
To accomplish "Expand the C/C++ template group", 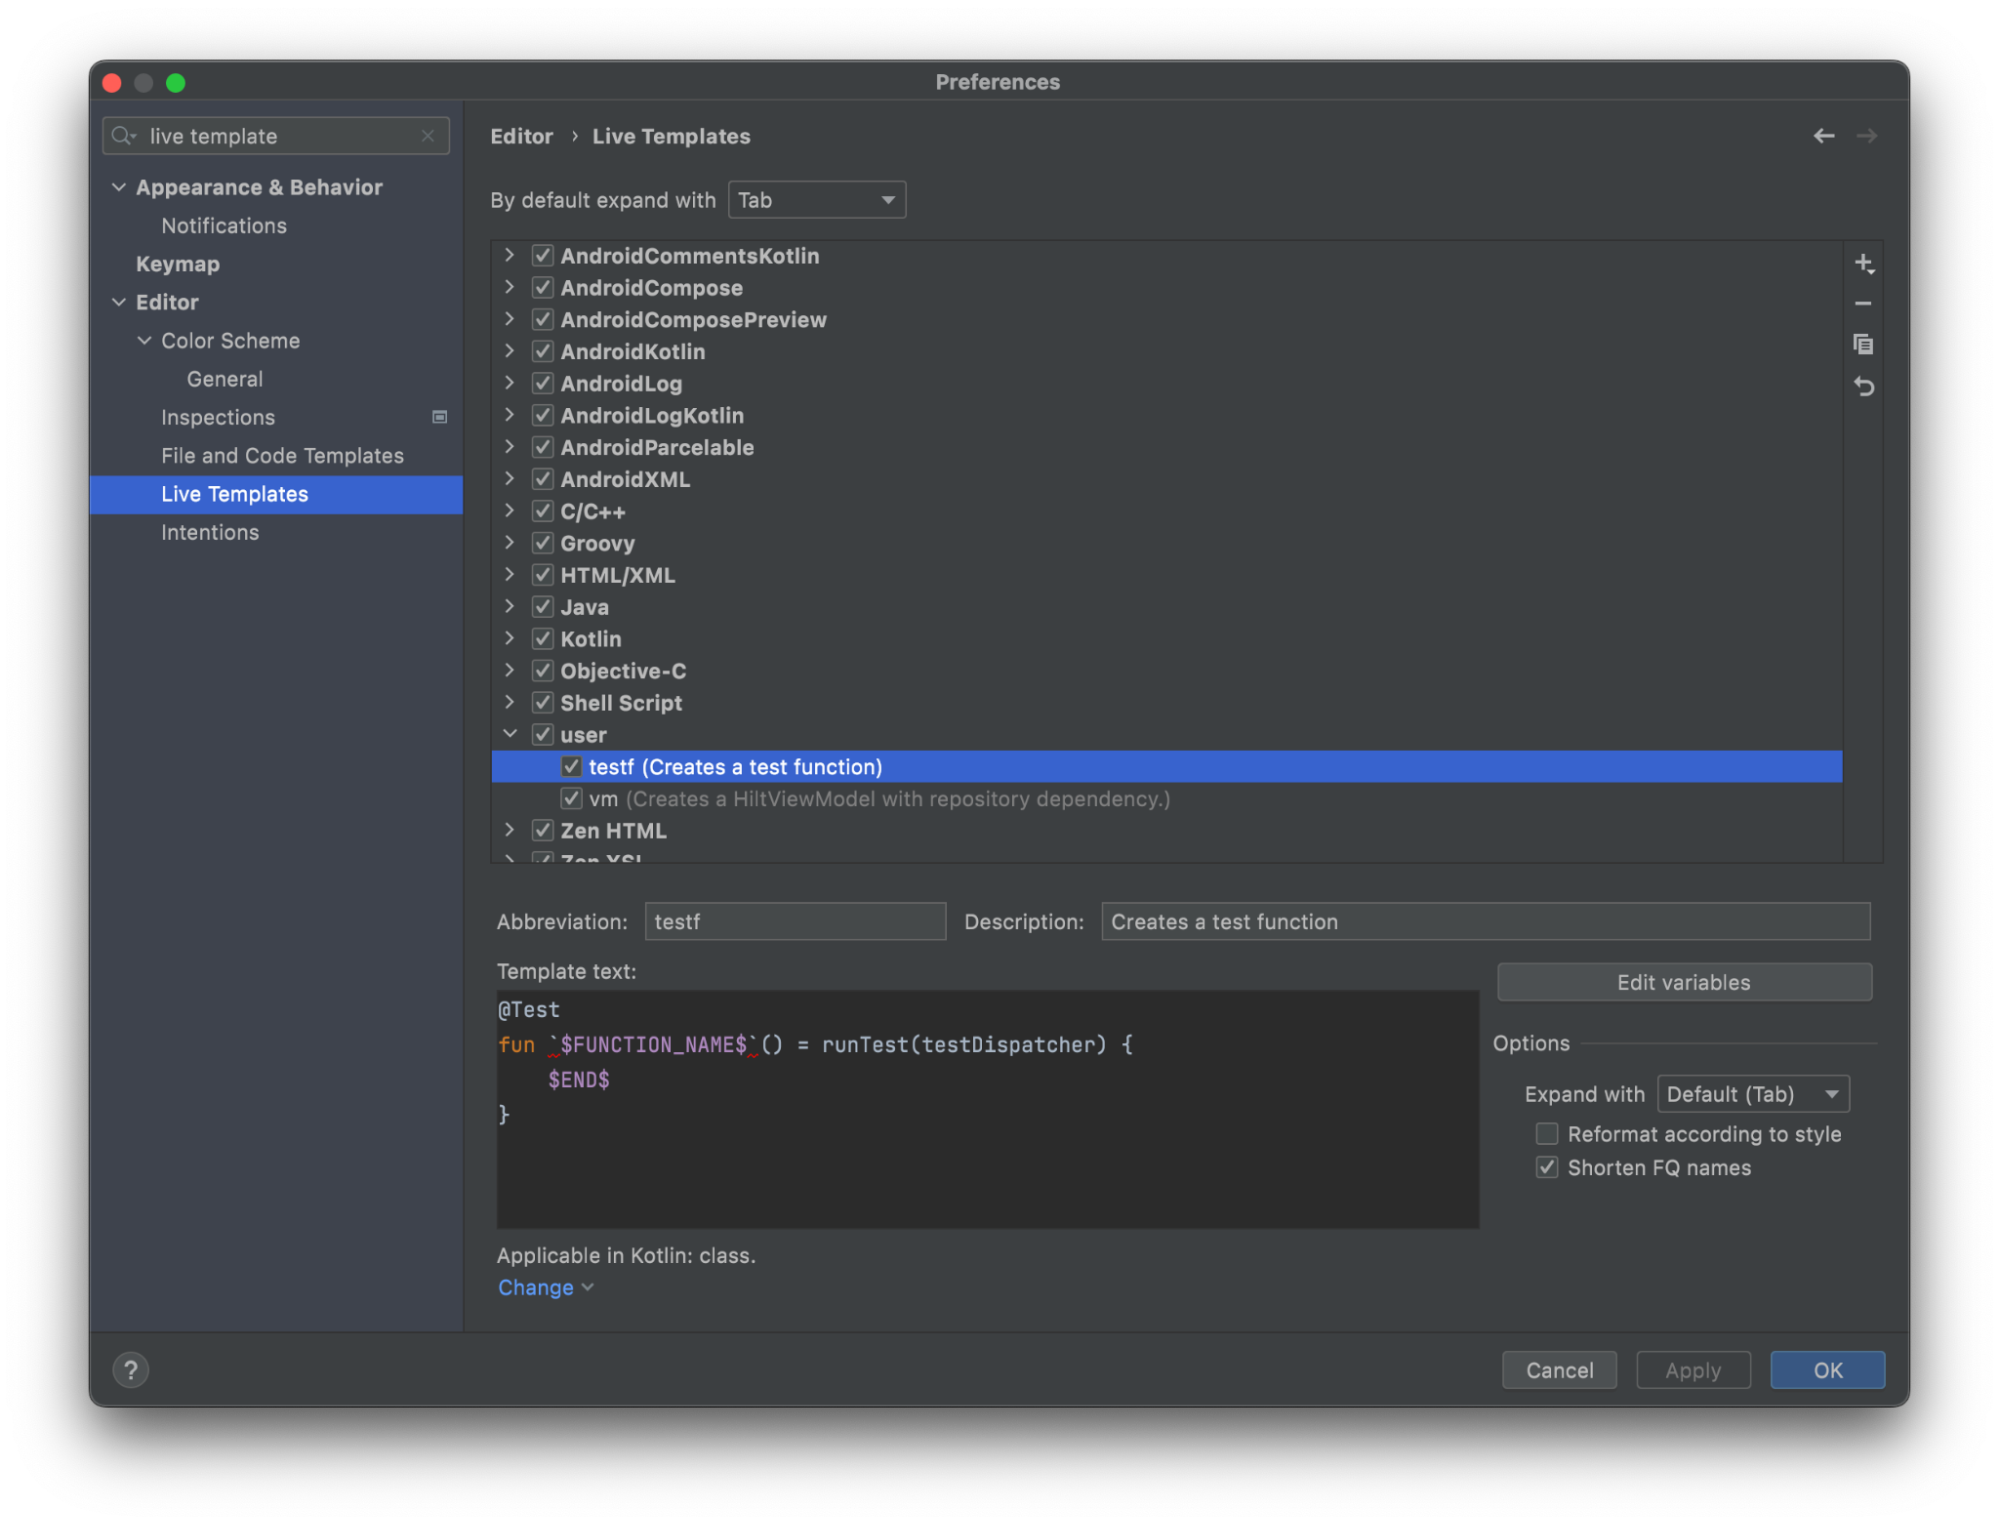I will [x=509, y=510].
